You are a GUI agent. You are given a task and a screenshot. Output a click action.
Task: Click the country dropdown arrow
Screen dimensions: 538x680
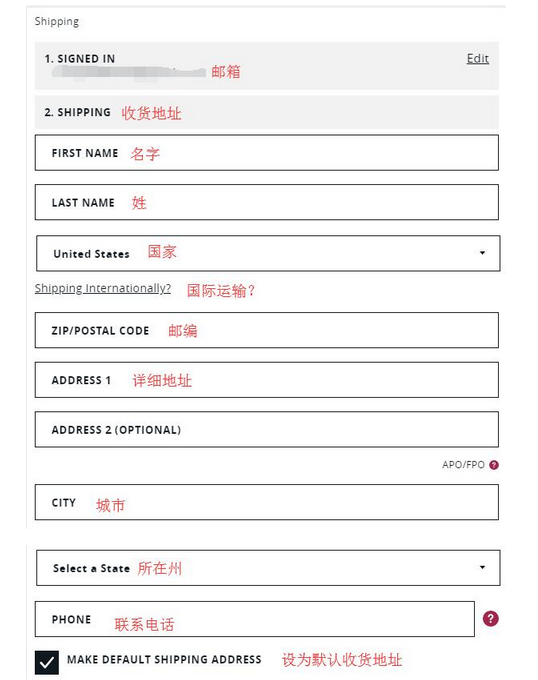pos(482,253)
